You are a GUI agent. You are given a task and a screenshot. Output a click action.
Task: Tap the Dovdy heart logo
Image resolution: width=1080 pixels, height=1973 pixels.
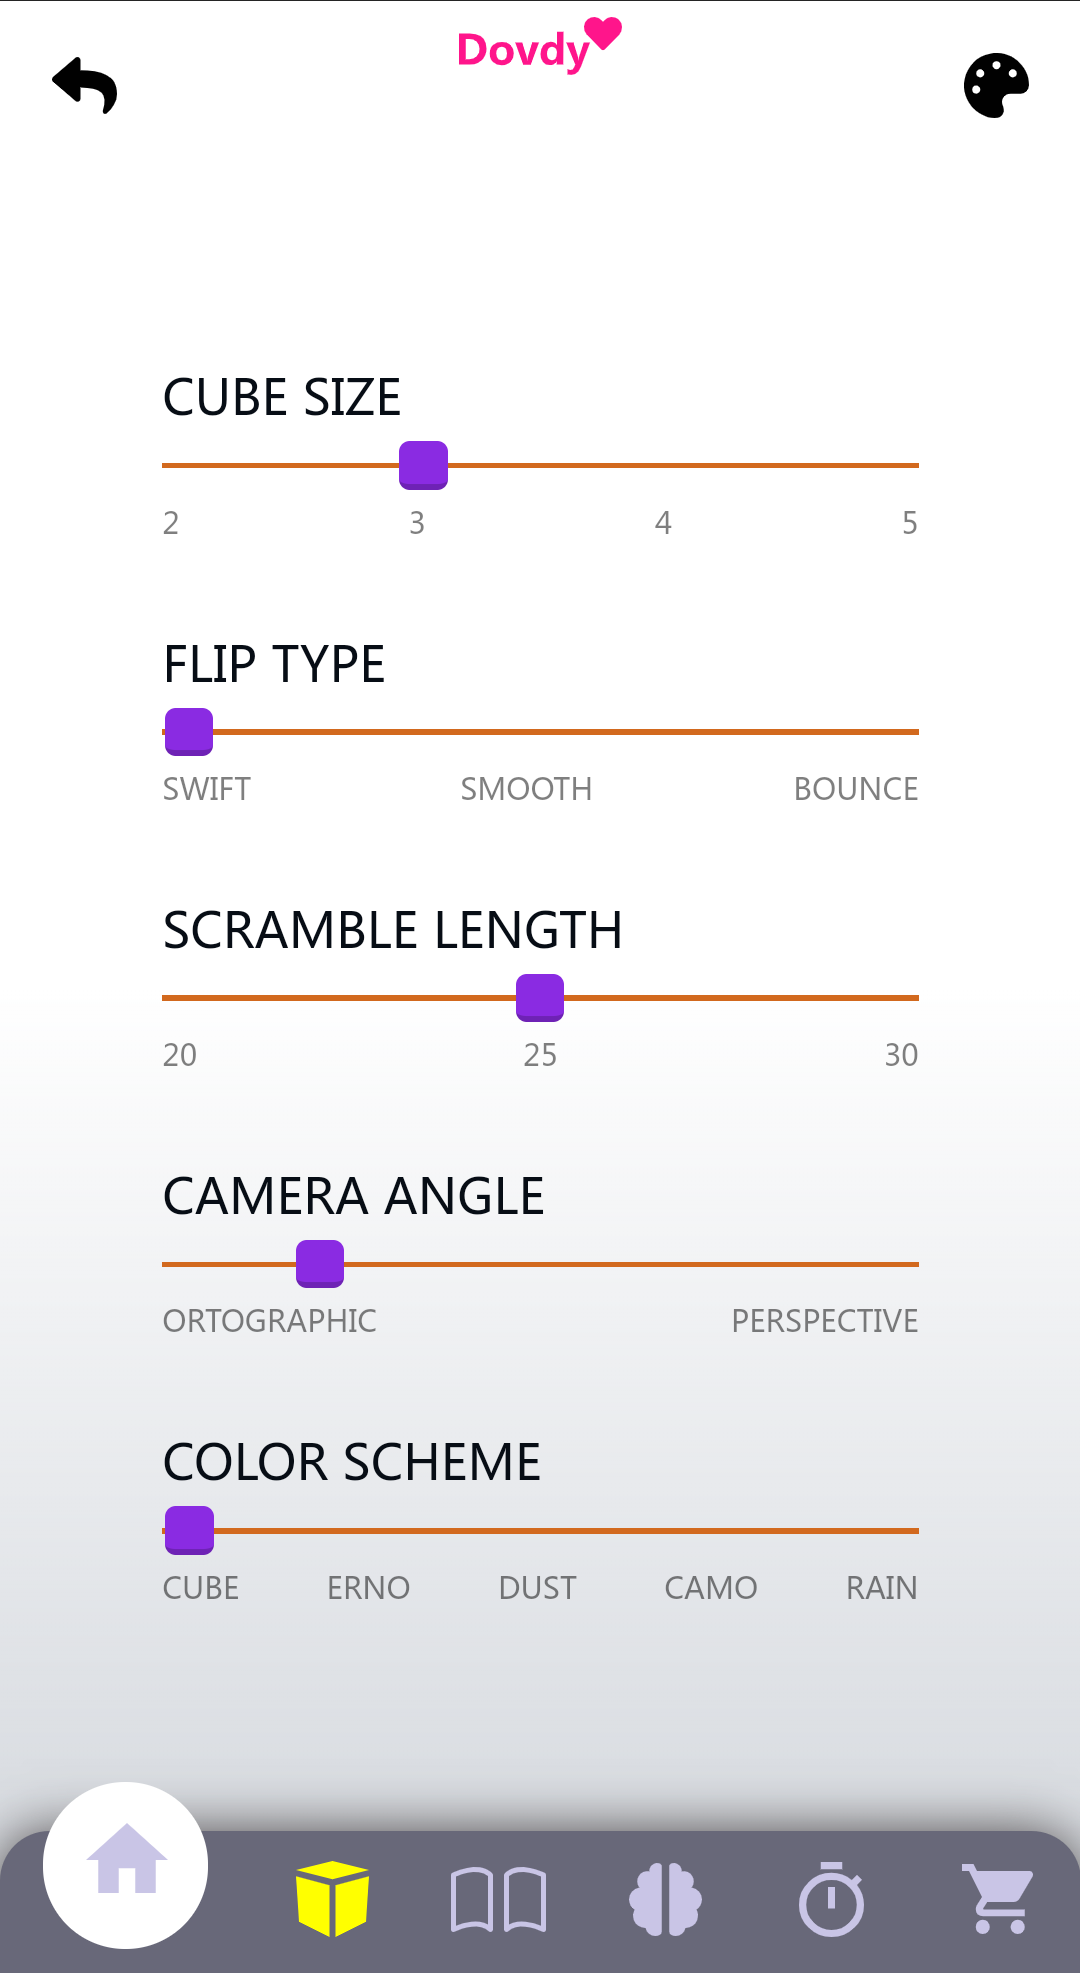coord(539,47)
